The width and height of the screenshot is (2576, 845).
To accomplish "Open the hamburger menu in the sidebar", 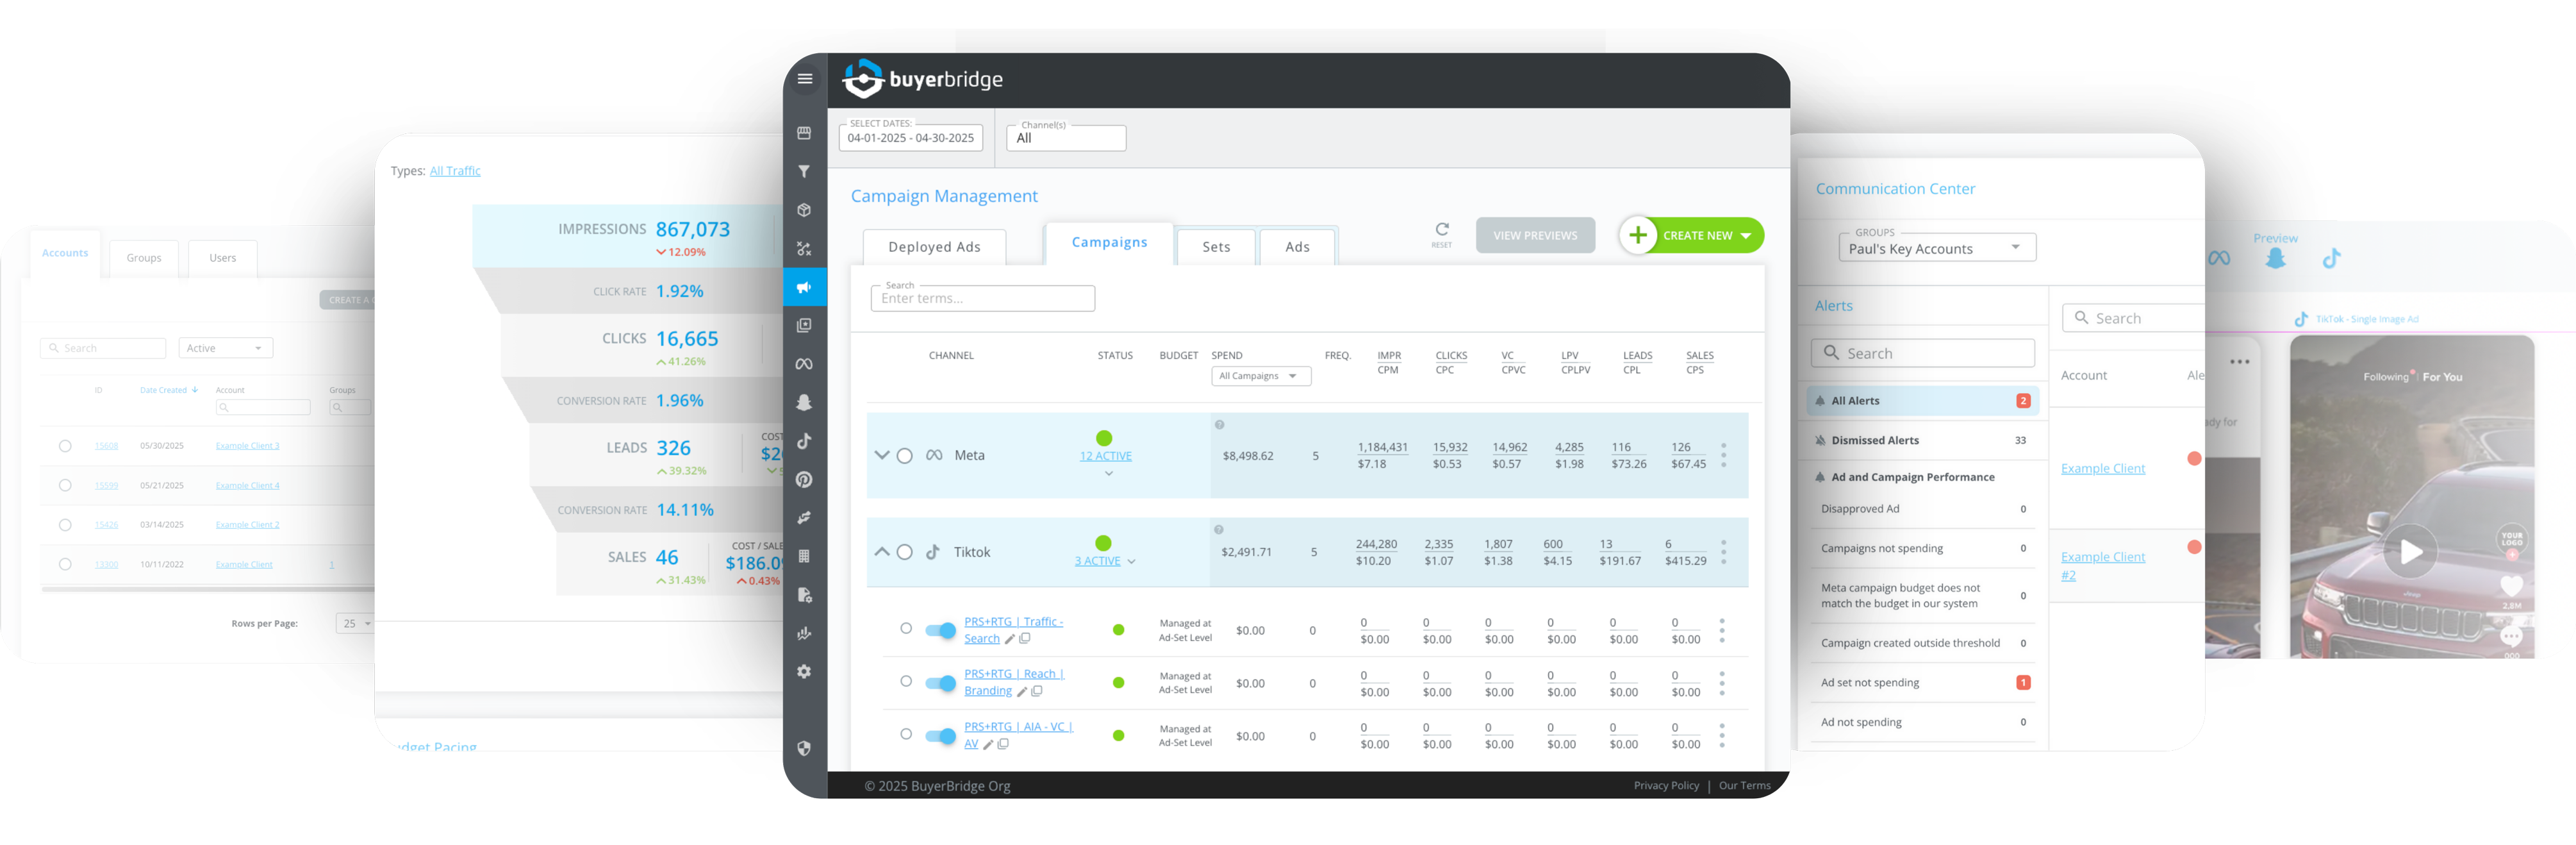I will [804, 79].
